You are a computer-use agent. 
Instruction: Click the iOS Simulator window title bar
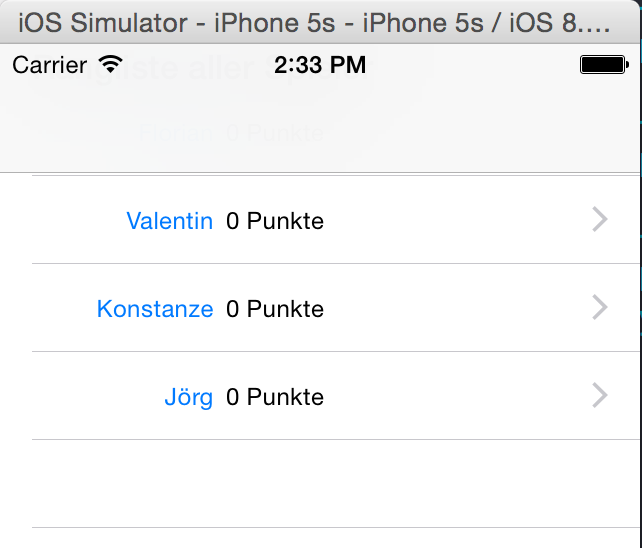319,22
